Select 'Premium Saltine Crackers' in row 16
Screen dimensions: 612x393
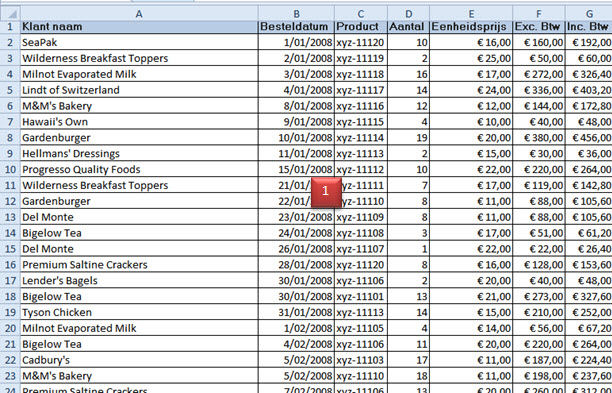click(x=139, y=265)
